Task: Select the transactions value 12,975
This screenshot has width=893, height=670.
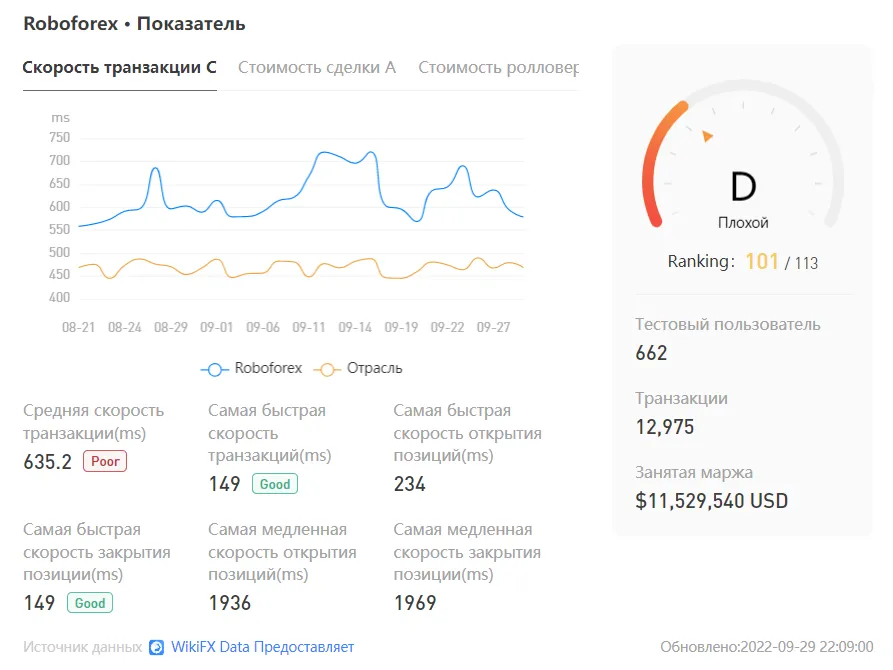Action: [665, 427]
